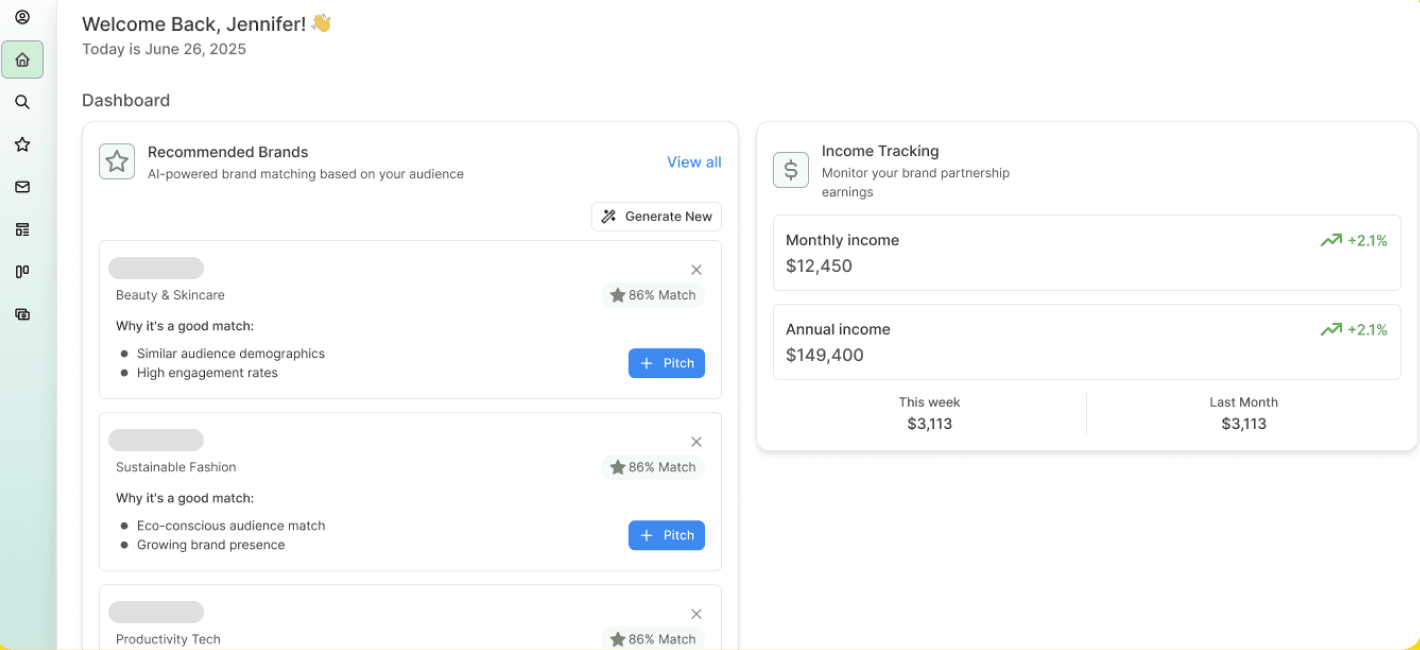Viewport: 1420px width, 650px height.
Task: Click the 86% Match badge on Productivity Tech
Action: (x=653, y=638)
